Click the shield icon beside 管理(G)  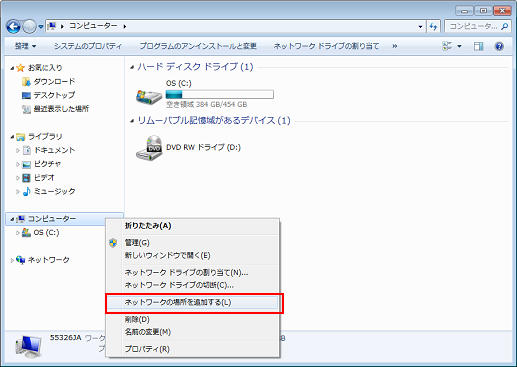[113, 243]
